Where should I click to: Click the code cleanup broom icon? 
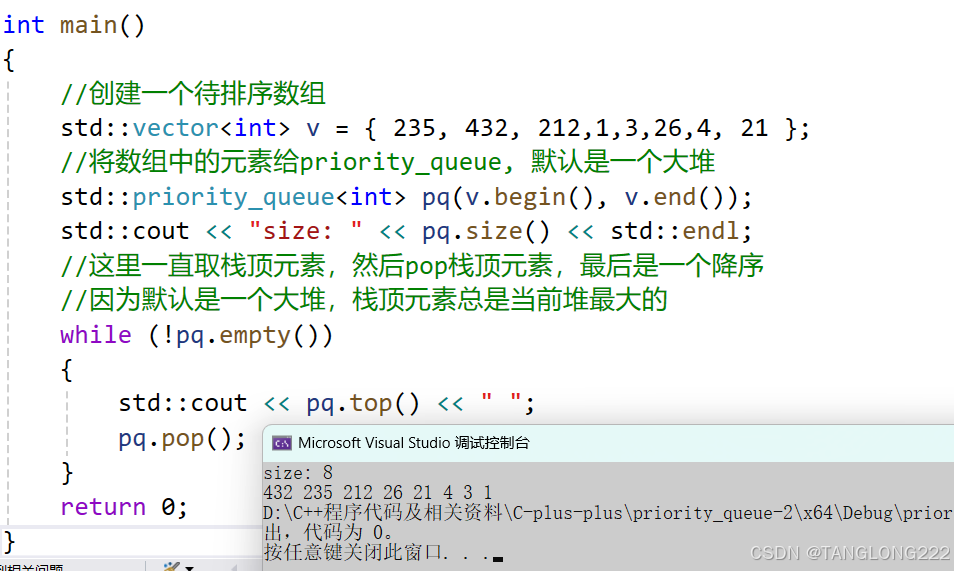click(x=172, y=567)
